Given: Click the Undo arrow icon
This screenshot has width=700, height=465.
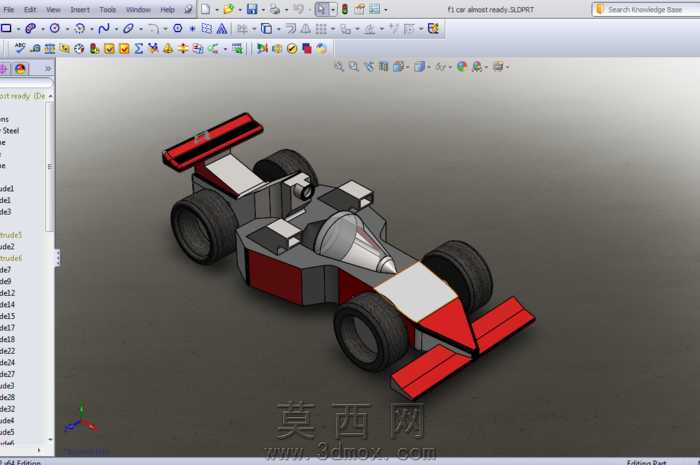Looking at the screenshot, I should click(x=299, y=9).
